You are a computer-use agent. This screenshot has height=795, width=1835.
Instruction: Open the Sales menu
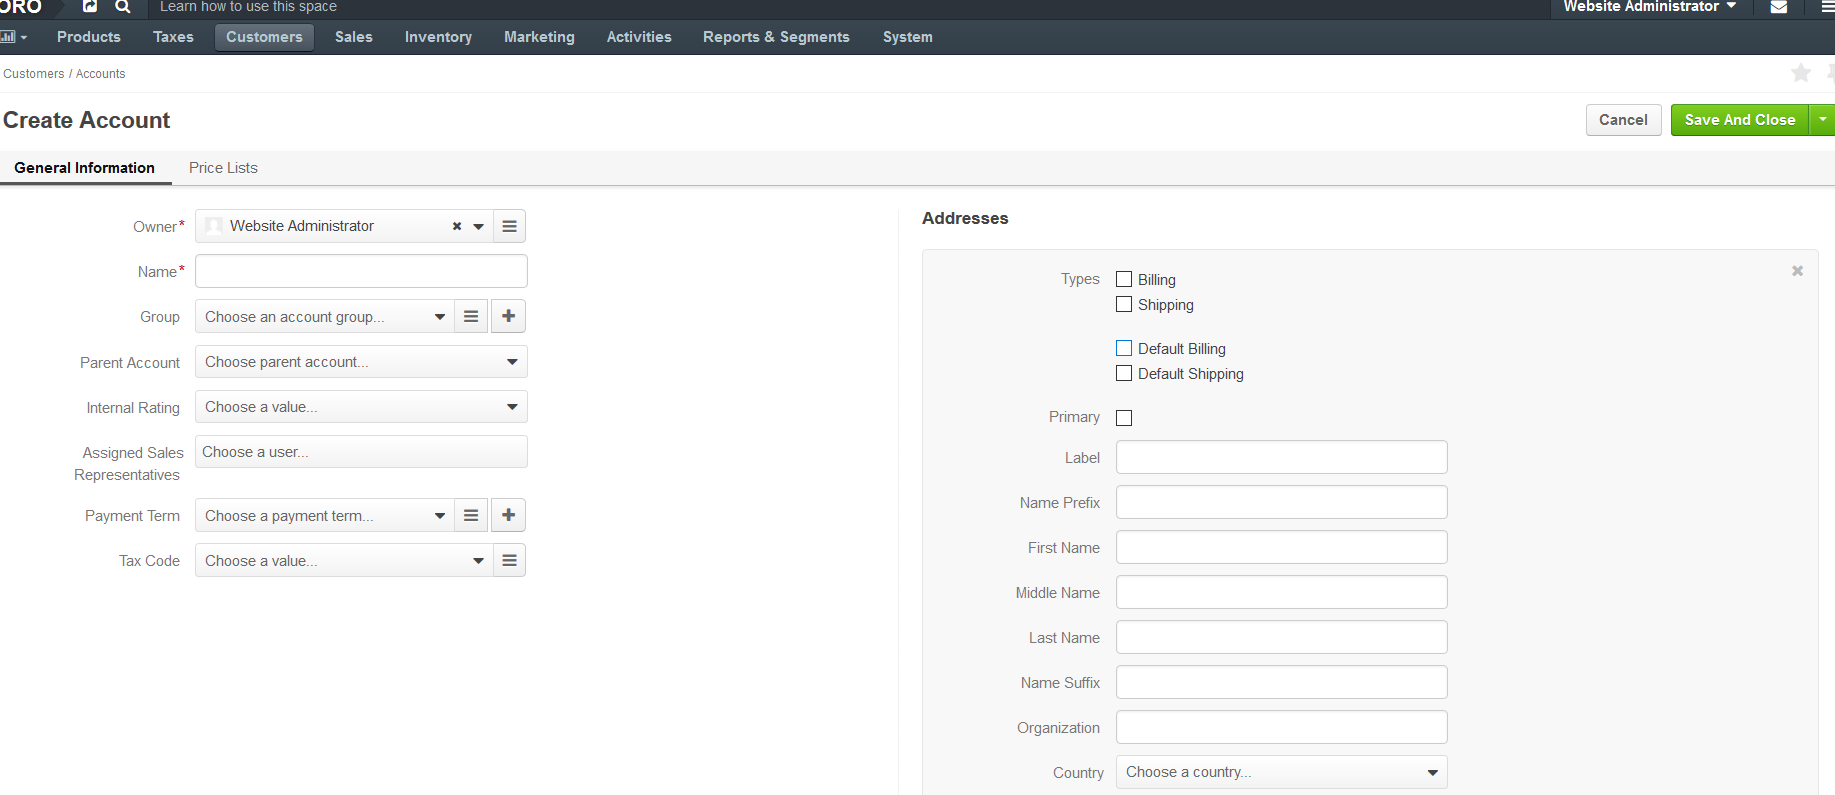tap(354, 37)
